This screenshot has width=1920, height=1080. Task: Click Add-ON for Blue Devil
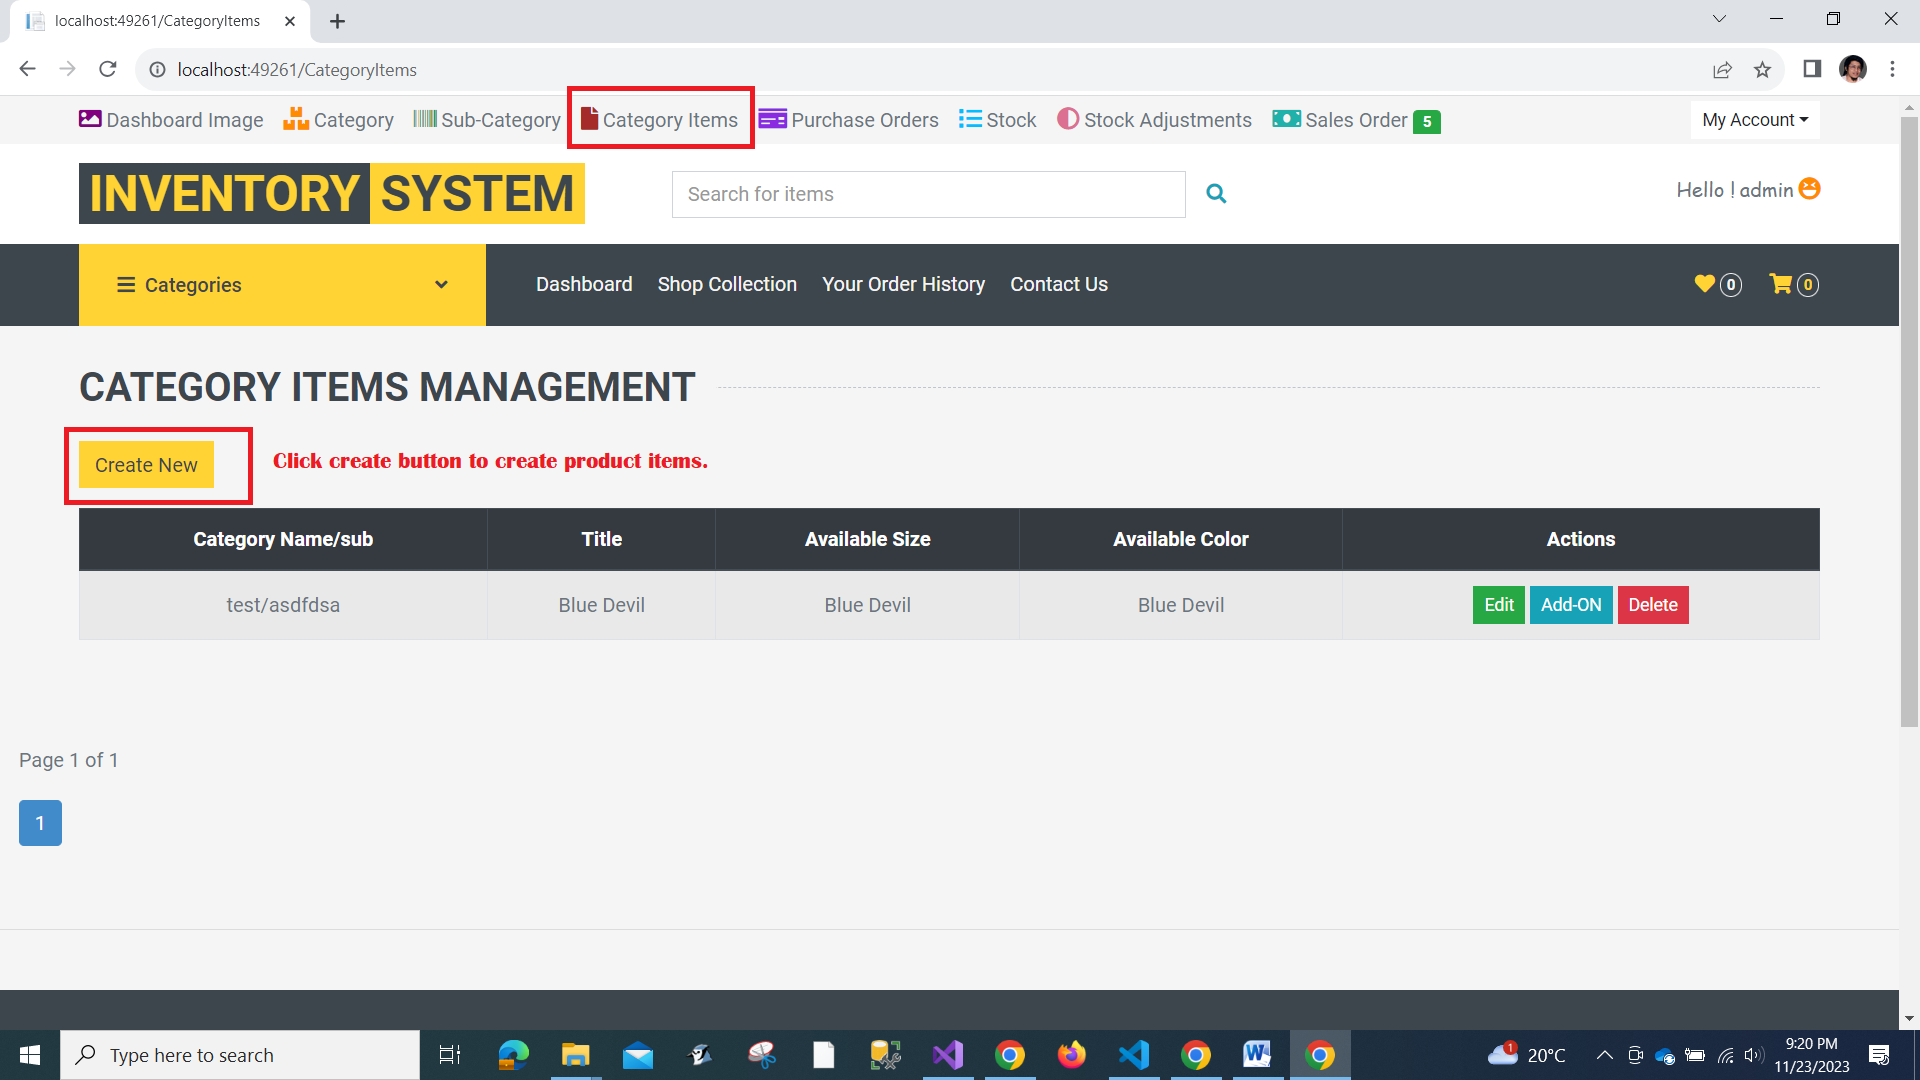point(1570,605)
